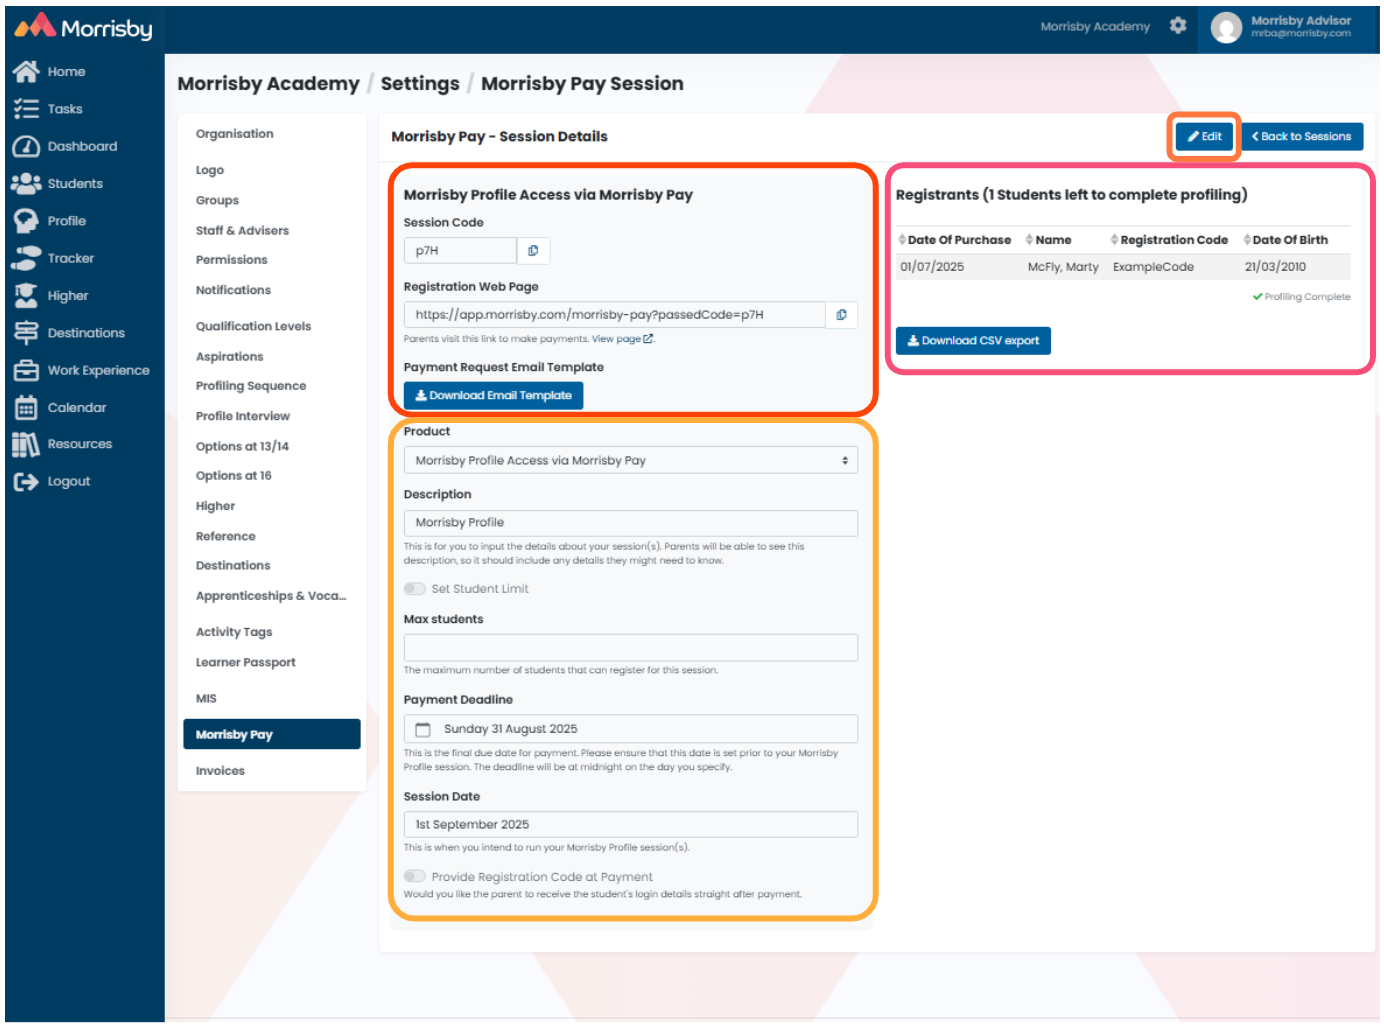The width and height of the screenshot is (1384, 1029).
Task: Go Back to Sessions
Action: [x=1301, y=136]
